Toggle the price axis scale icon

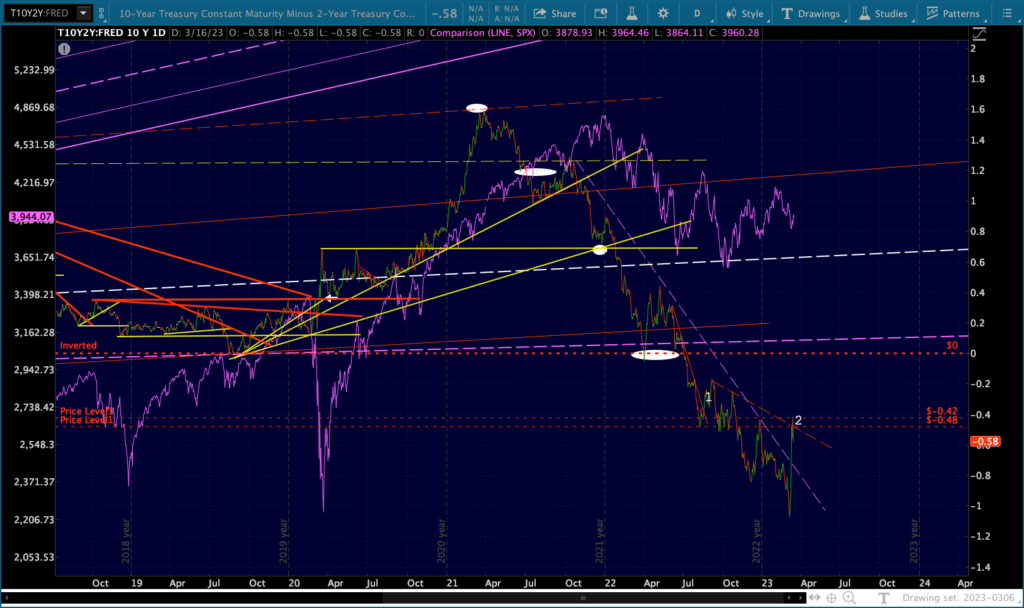[979, 33]
